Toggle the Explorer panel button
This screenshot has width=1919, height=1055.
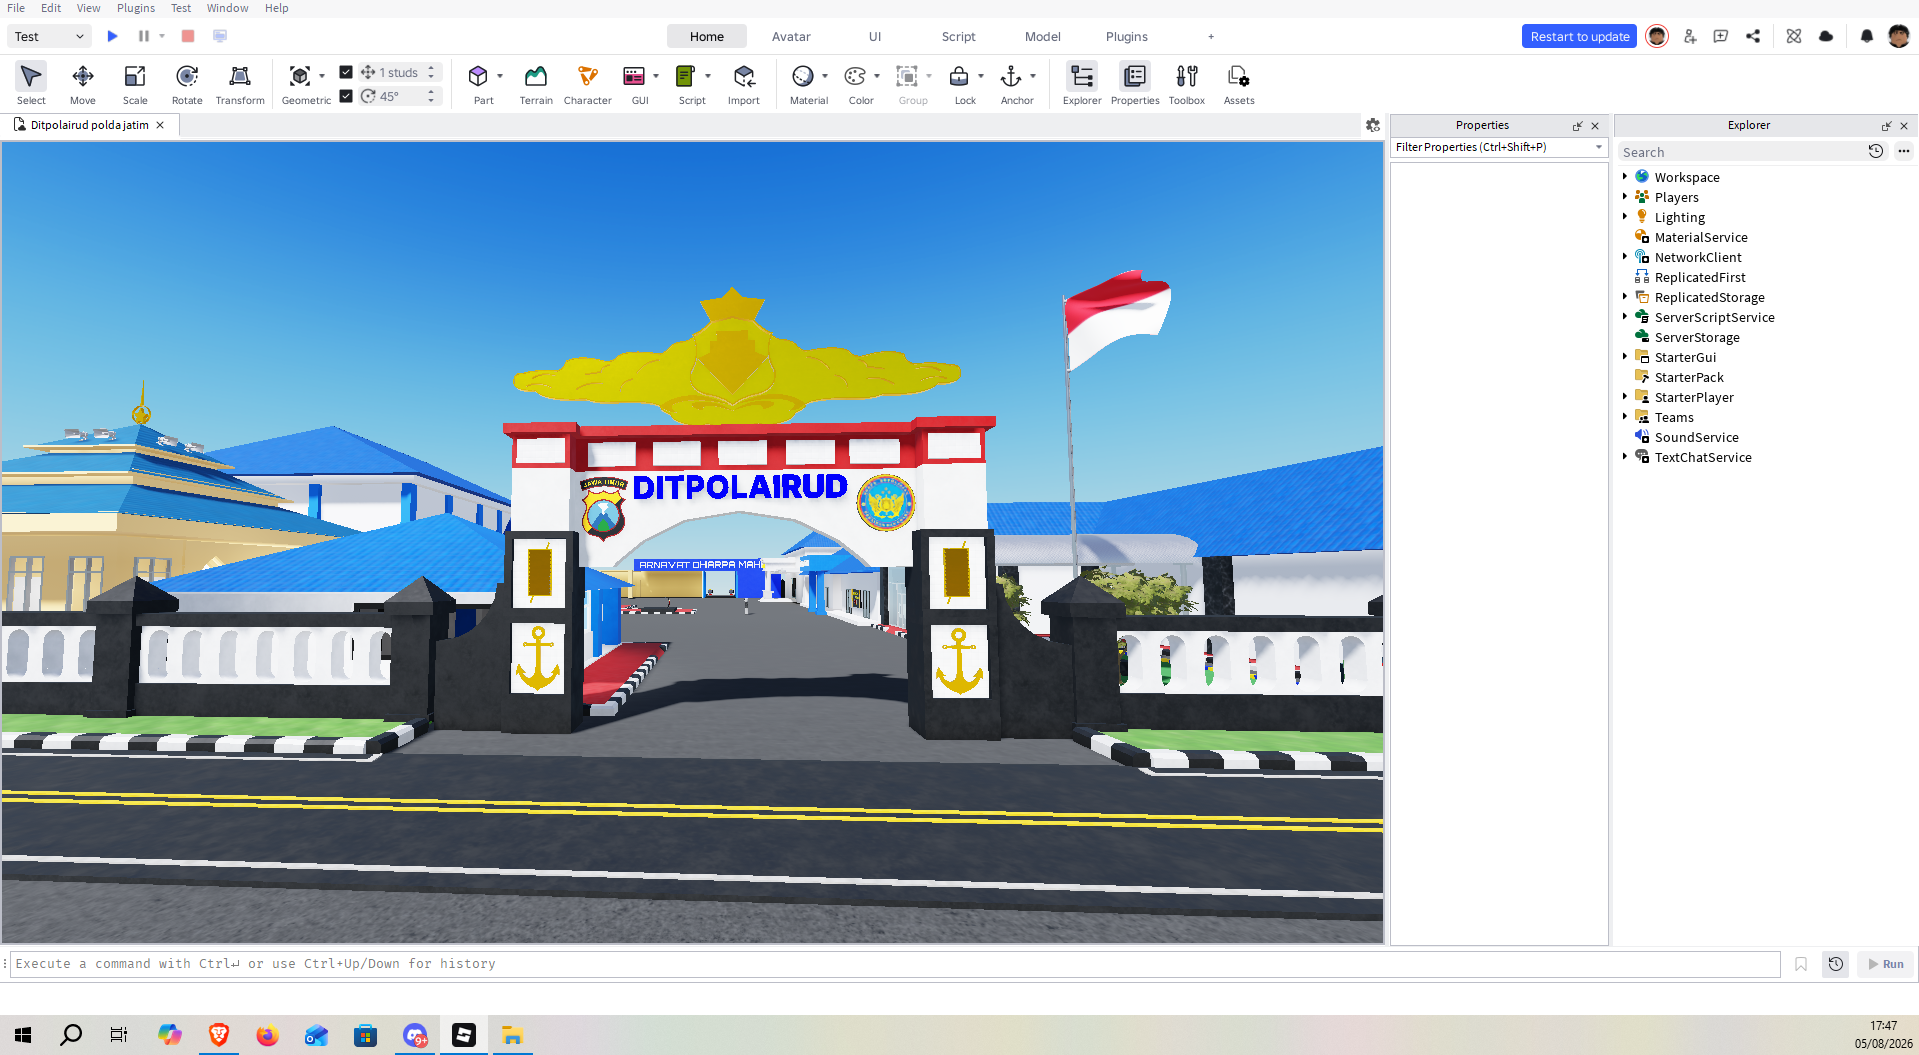coord(1082,84)
